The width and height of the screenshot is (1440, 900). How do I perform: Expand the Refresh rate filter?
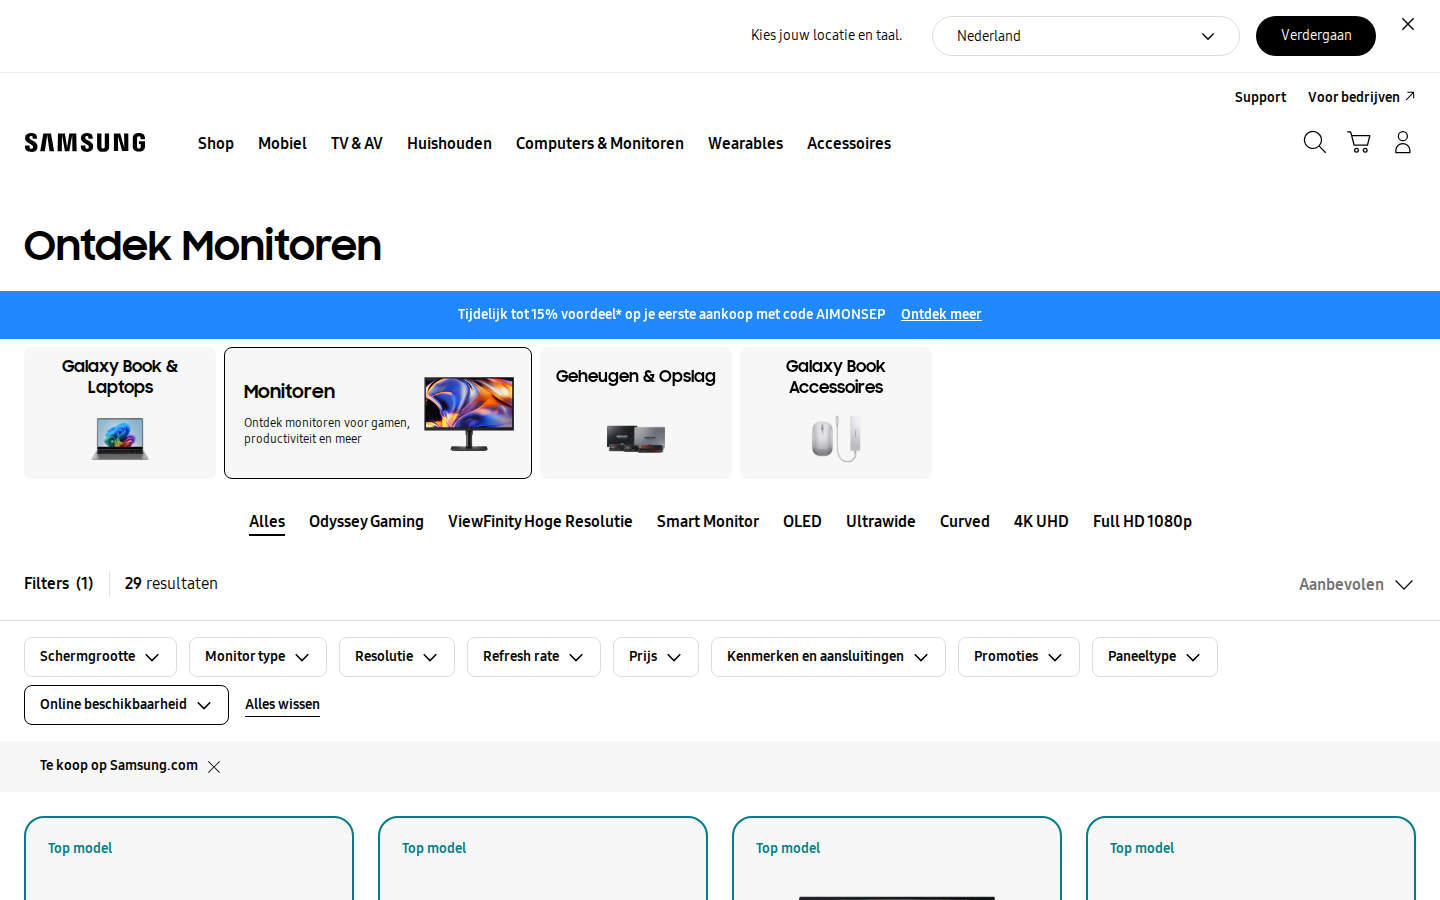(534, 657)
